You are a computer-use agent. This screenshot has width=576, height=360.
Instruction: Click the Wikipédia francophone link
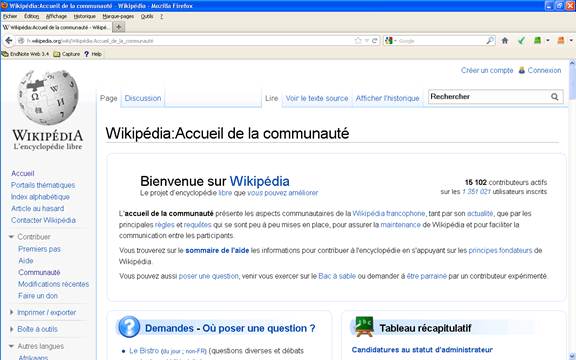pos(389,213)
